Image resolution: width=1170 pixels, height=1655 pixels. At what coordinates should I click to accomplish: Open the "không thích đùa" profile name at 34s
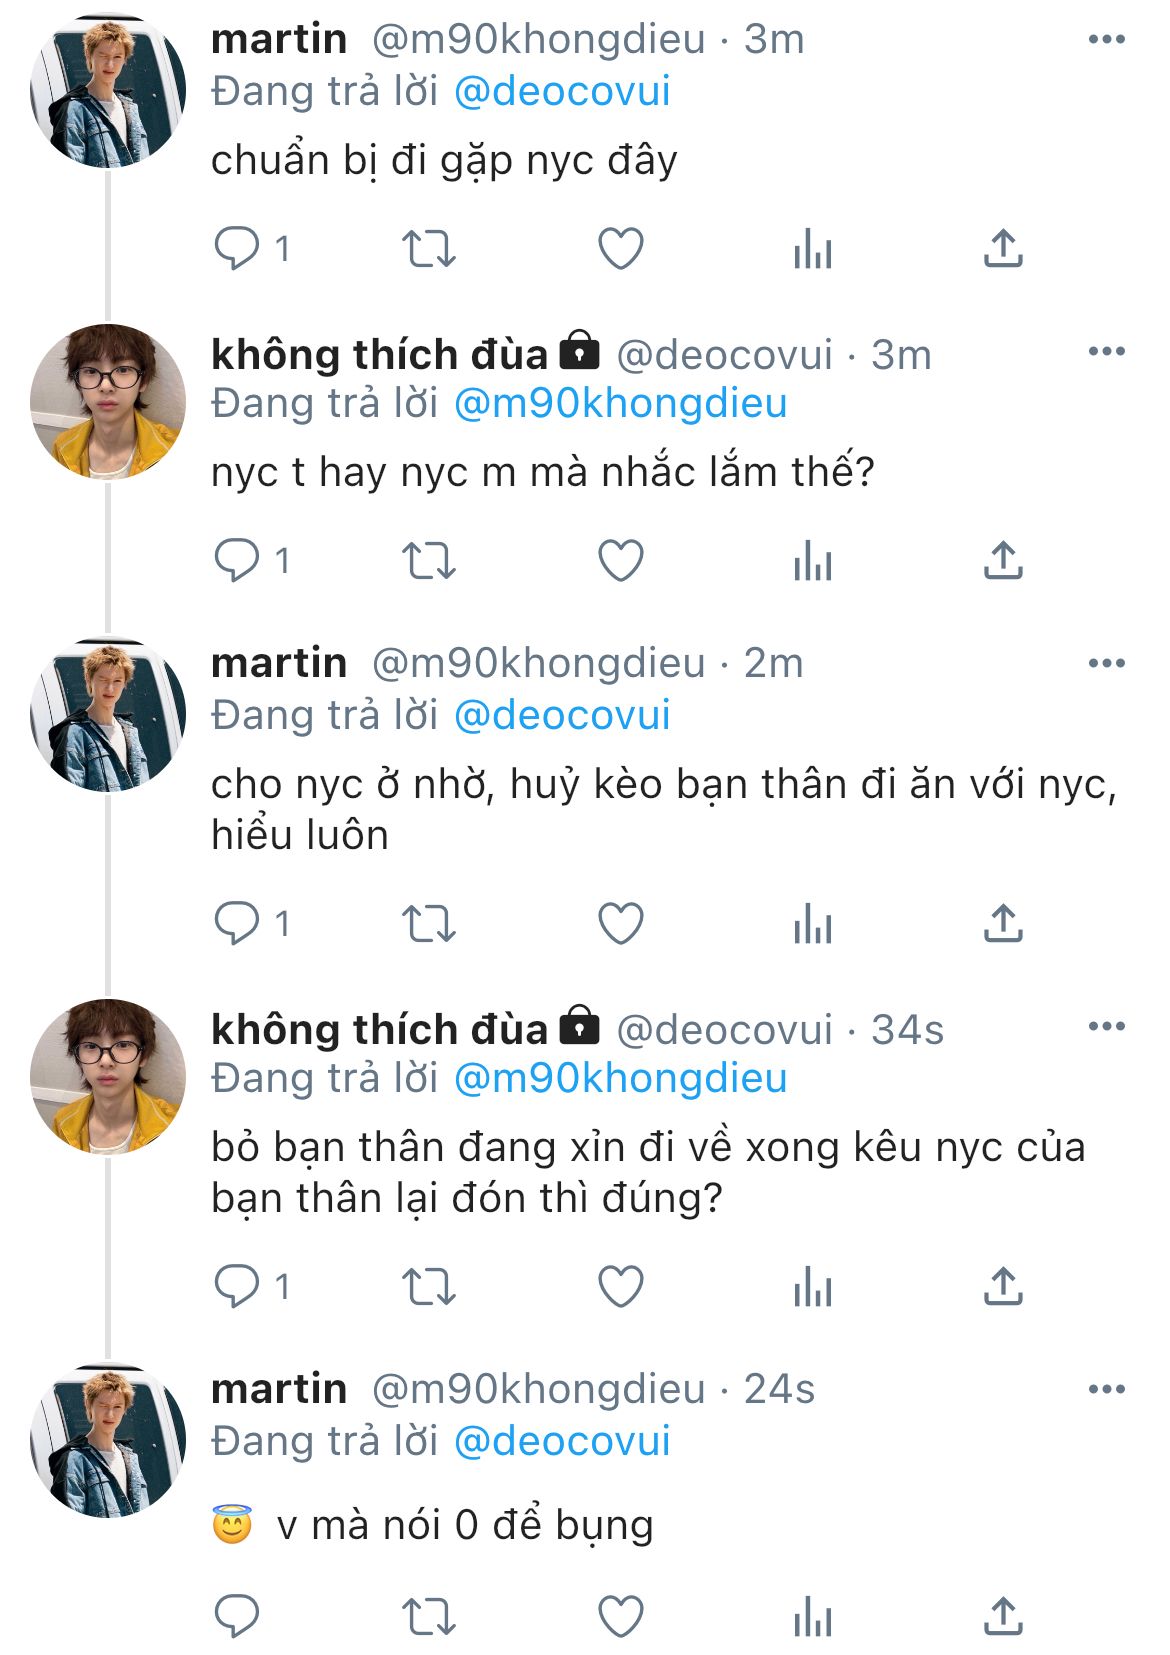click(380, 1029)
